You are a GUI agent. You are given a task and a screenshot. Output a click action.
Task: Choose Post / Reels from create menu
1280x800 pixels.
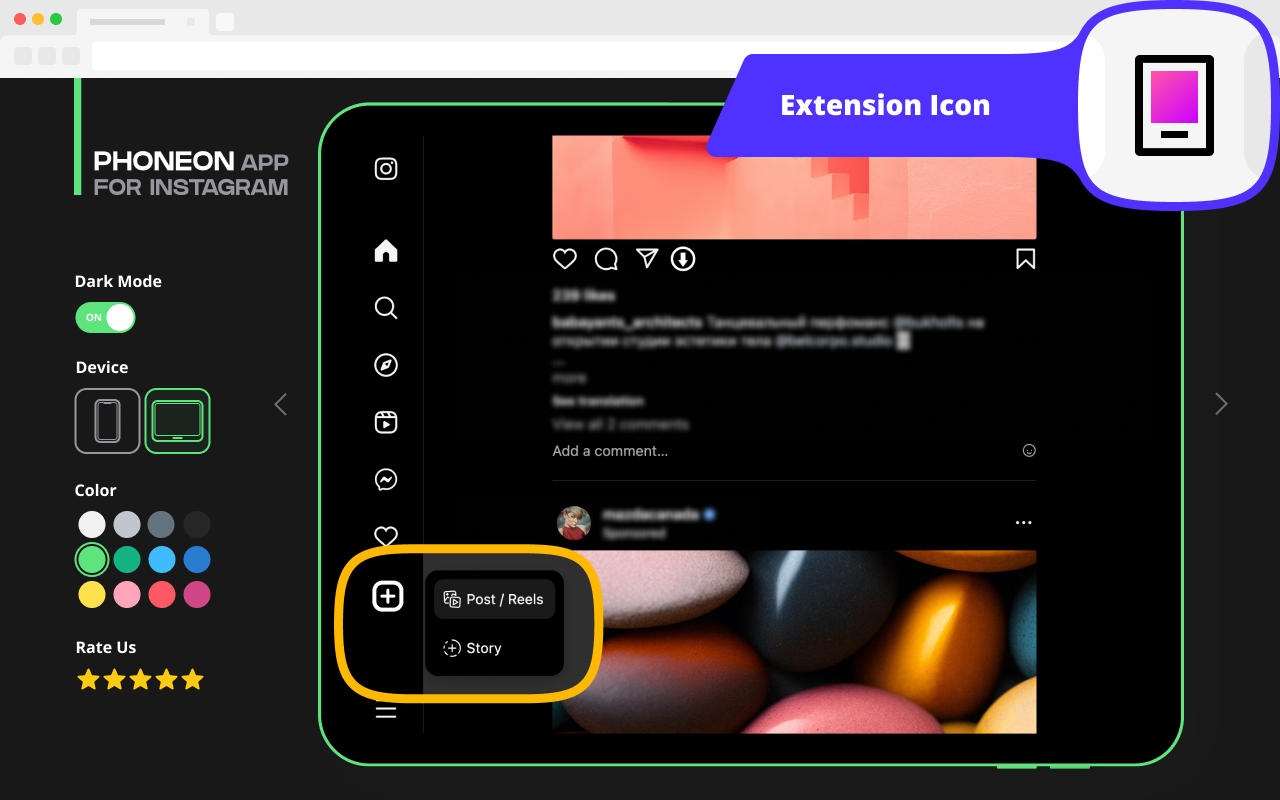[x=494, y=599]
